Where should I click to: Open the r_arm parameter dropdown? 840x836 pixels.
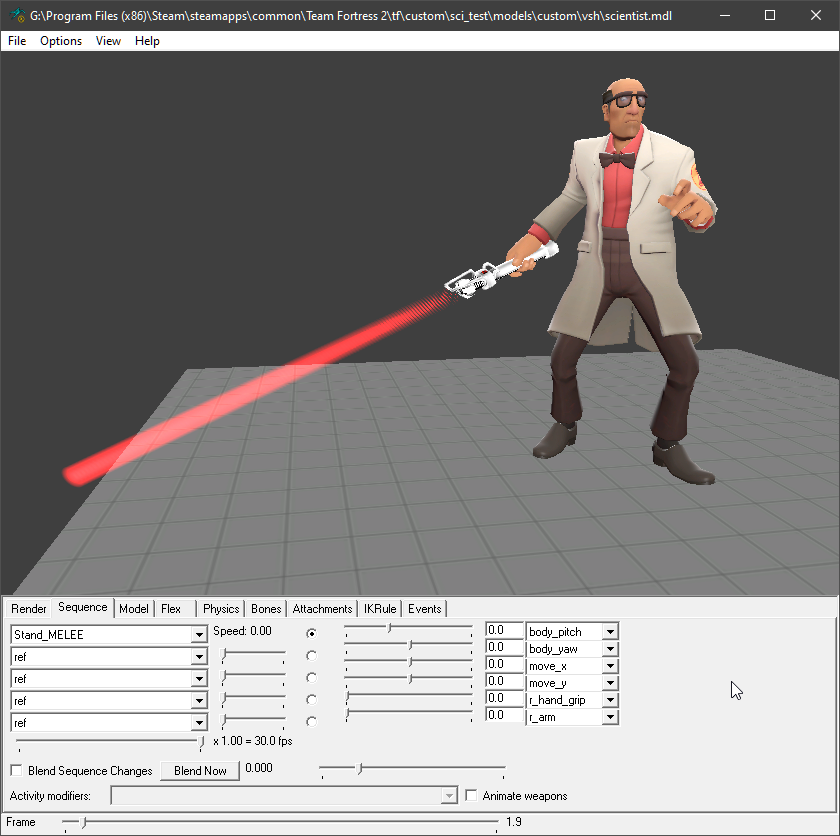click(x=610, y=717)
